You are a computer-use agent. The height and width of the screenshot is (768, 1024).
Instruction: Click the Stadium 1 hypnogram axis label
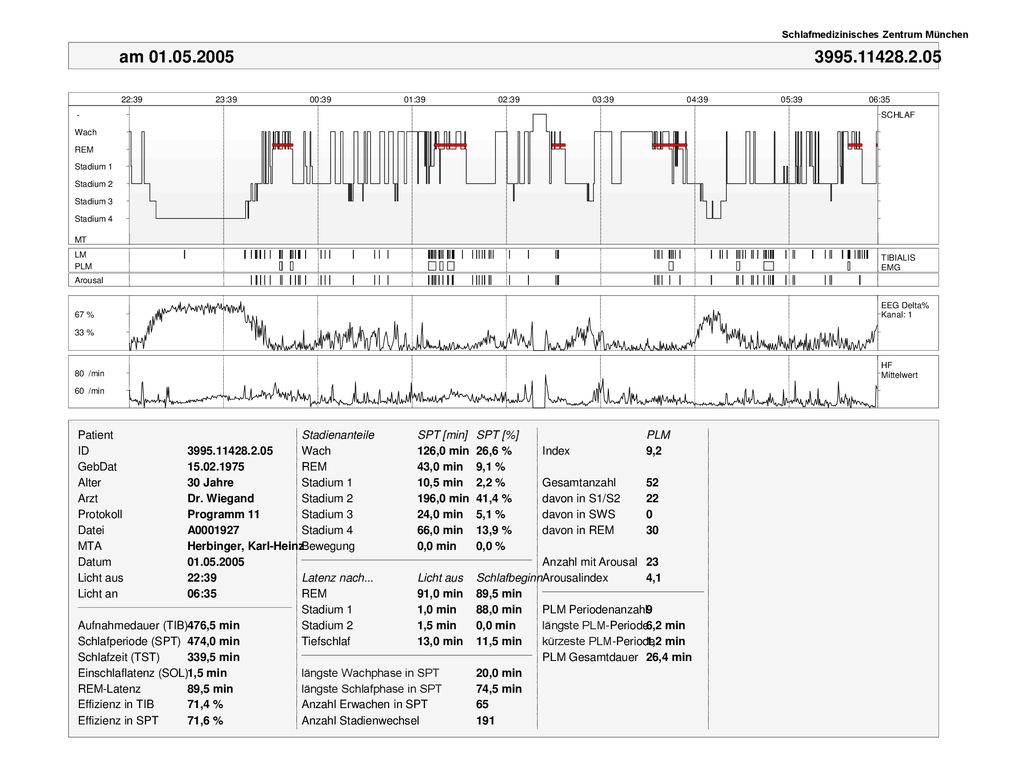click(x=93, y=167)
